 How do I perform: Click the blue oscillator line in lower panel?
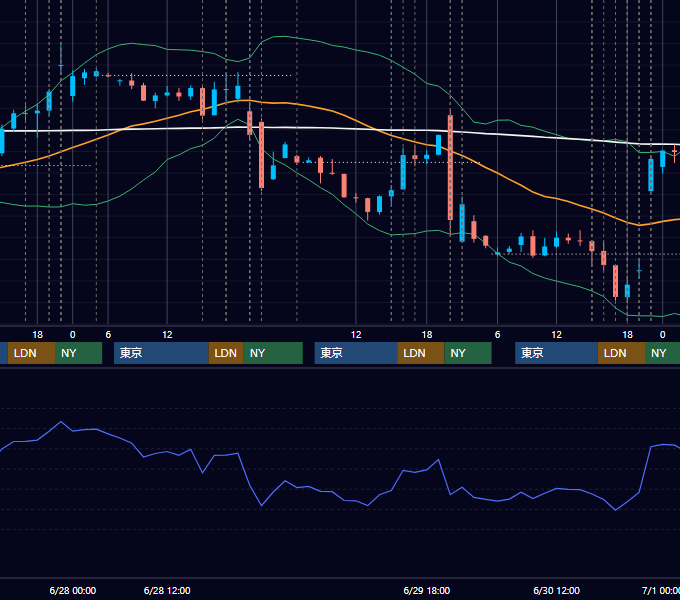tap(356, 501)
